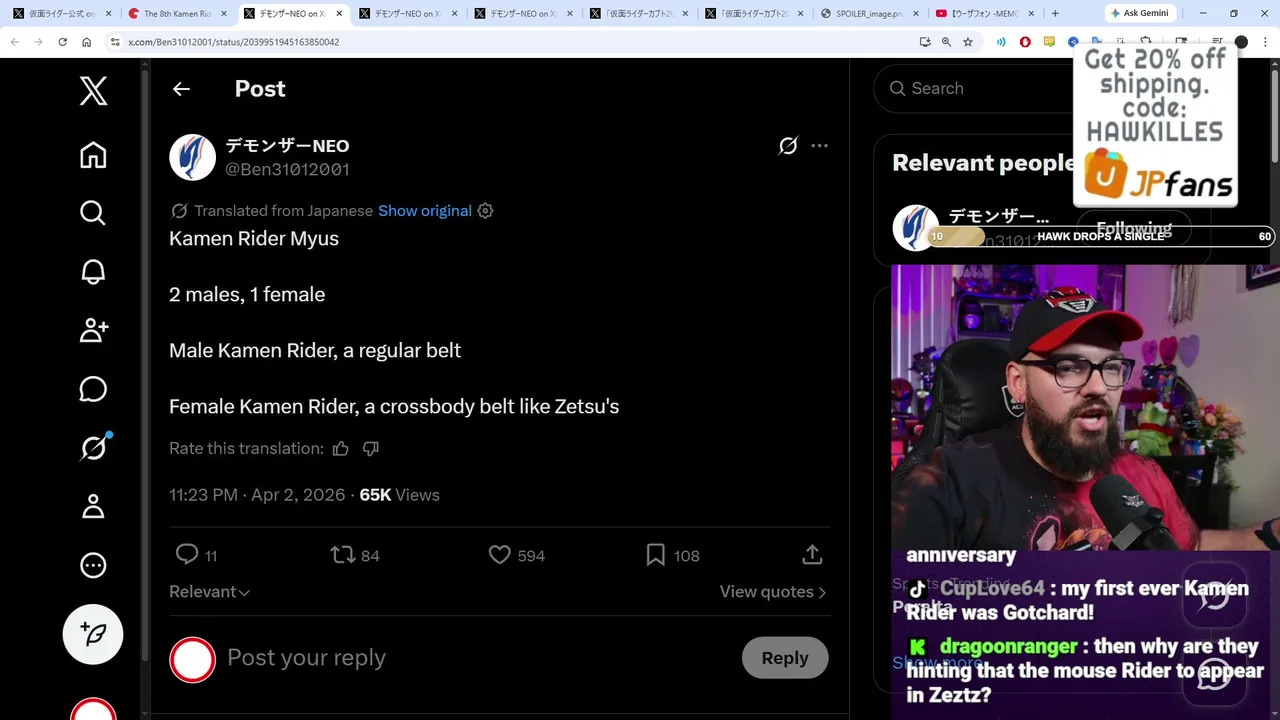The width and height of the screenshot is (1280, 720).
Task: Click the bookmark icon with 108
Action: click(x=656, y=555)
